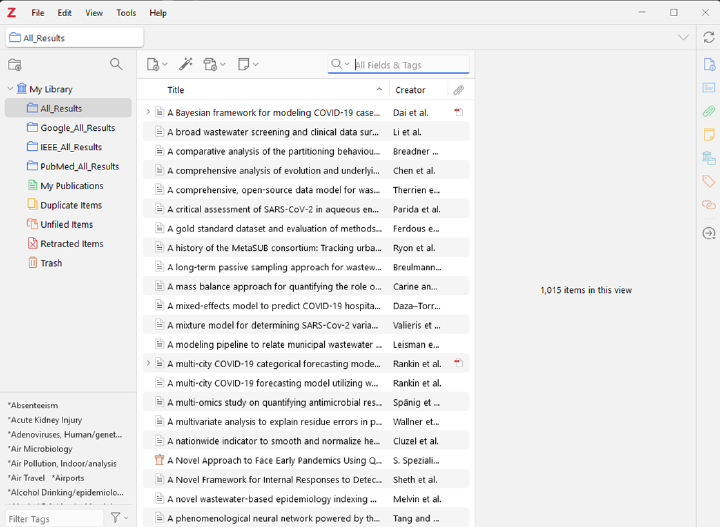This screenshot has height=527, width=720.
Task: Collapse the My Library tree
Action: coord(9,89)
